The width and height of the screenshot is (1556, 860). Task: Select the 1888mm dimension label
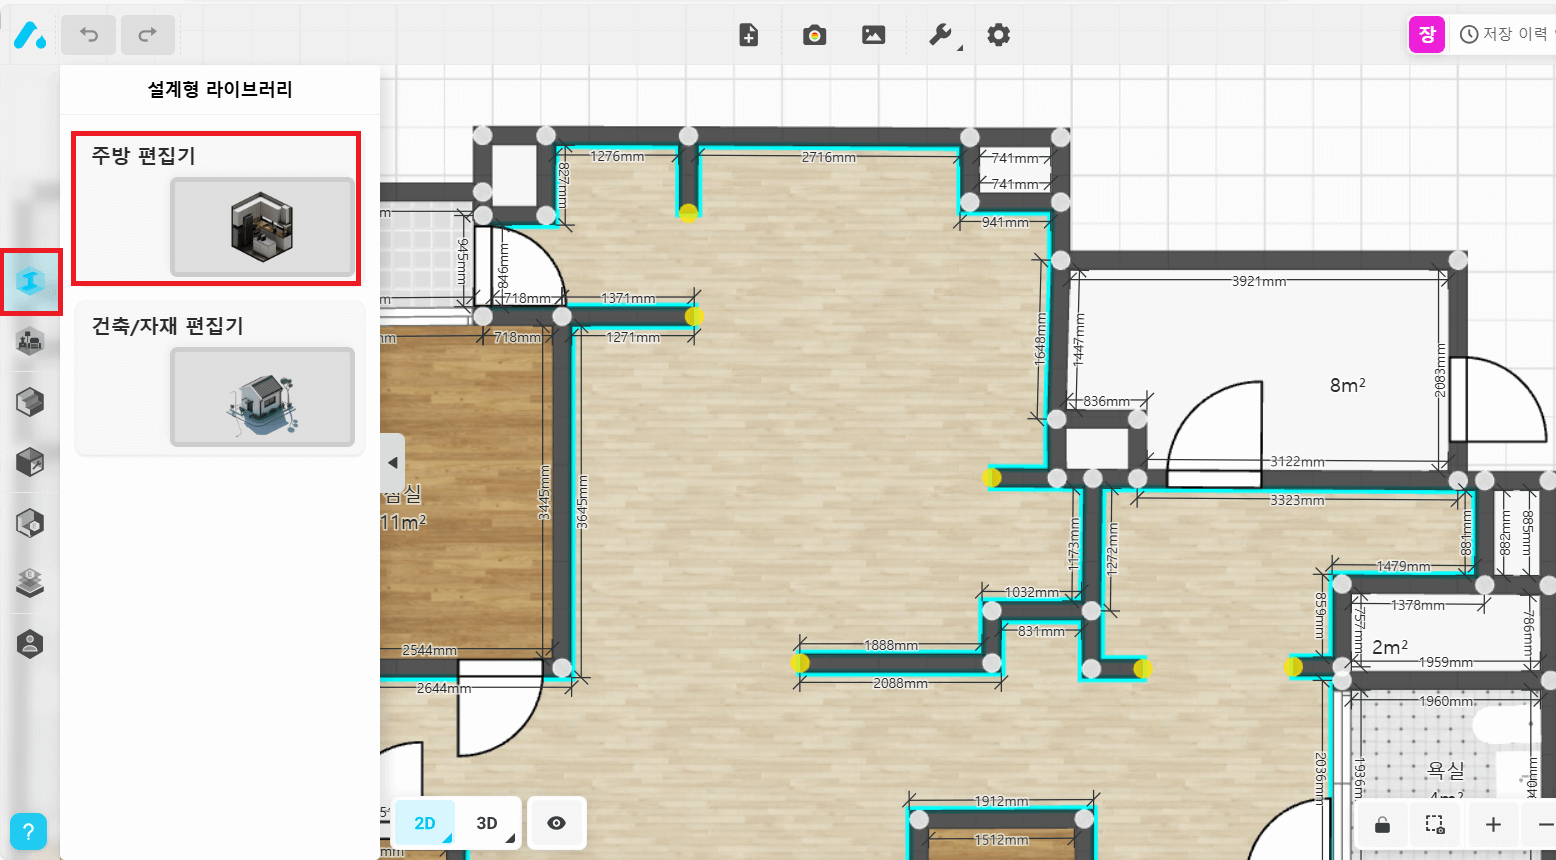(891, 645)
